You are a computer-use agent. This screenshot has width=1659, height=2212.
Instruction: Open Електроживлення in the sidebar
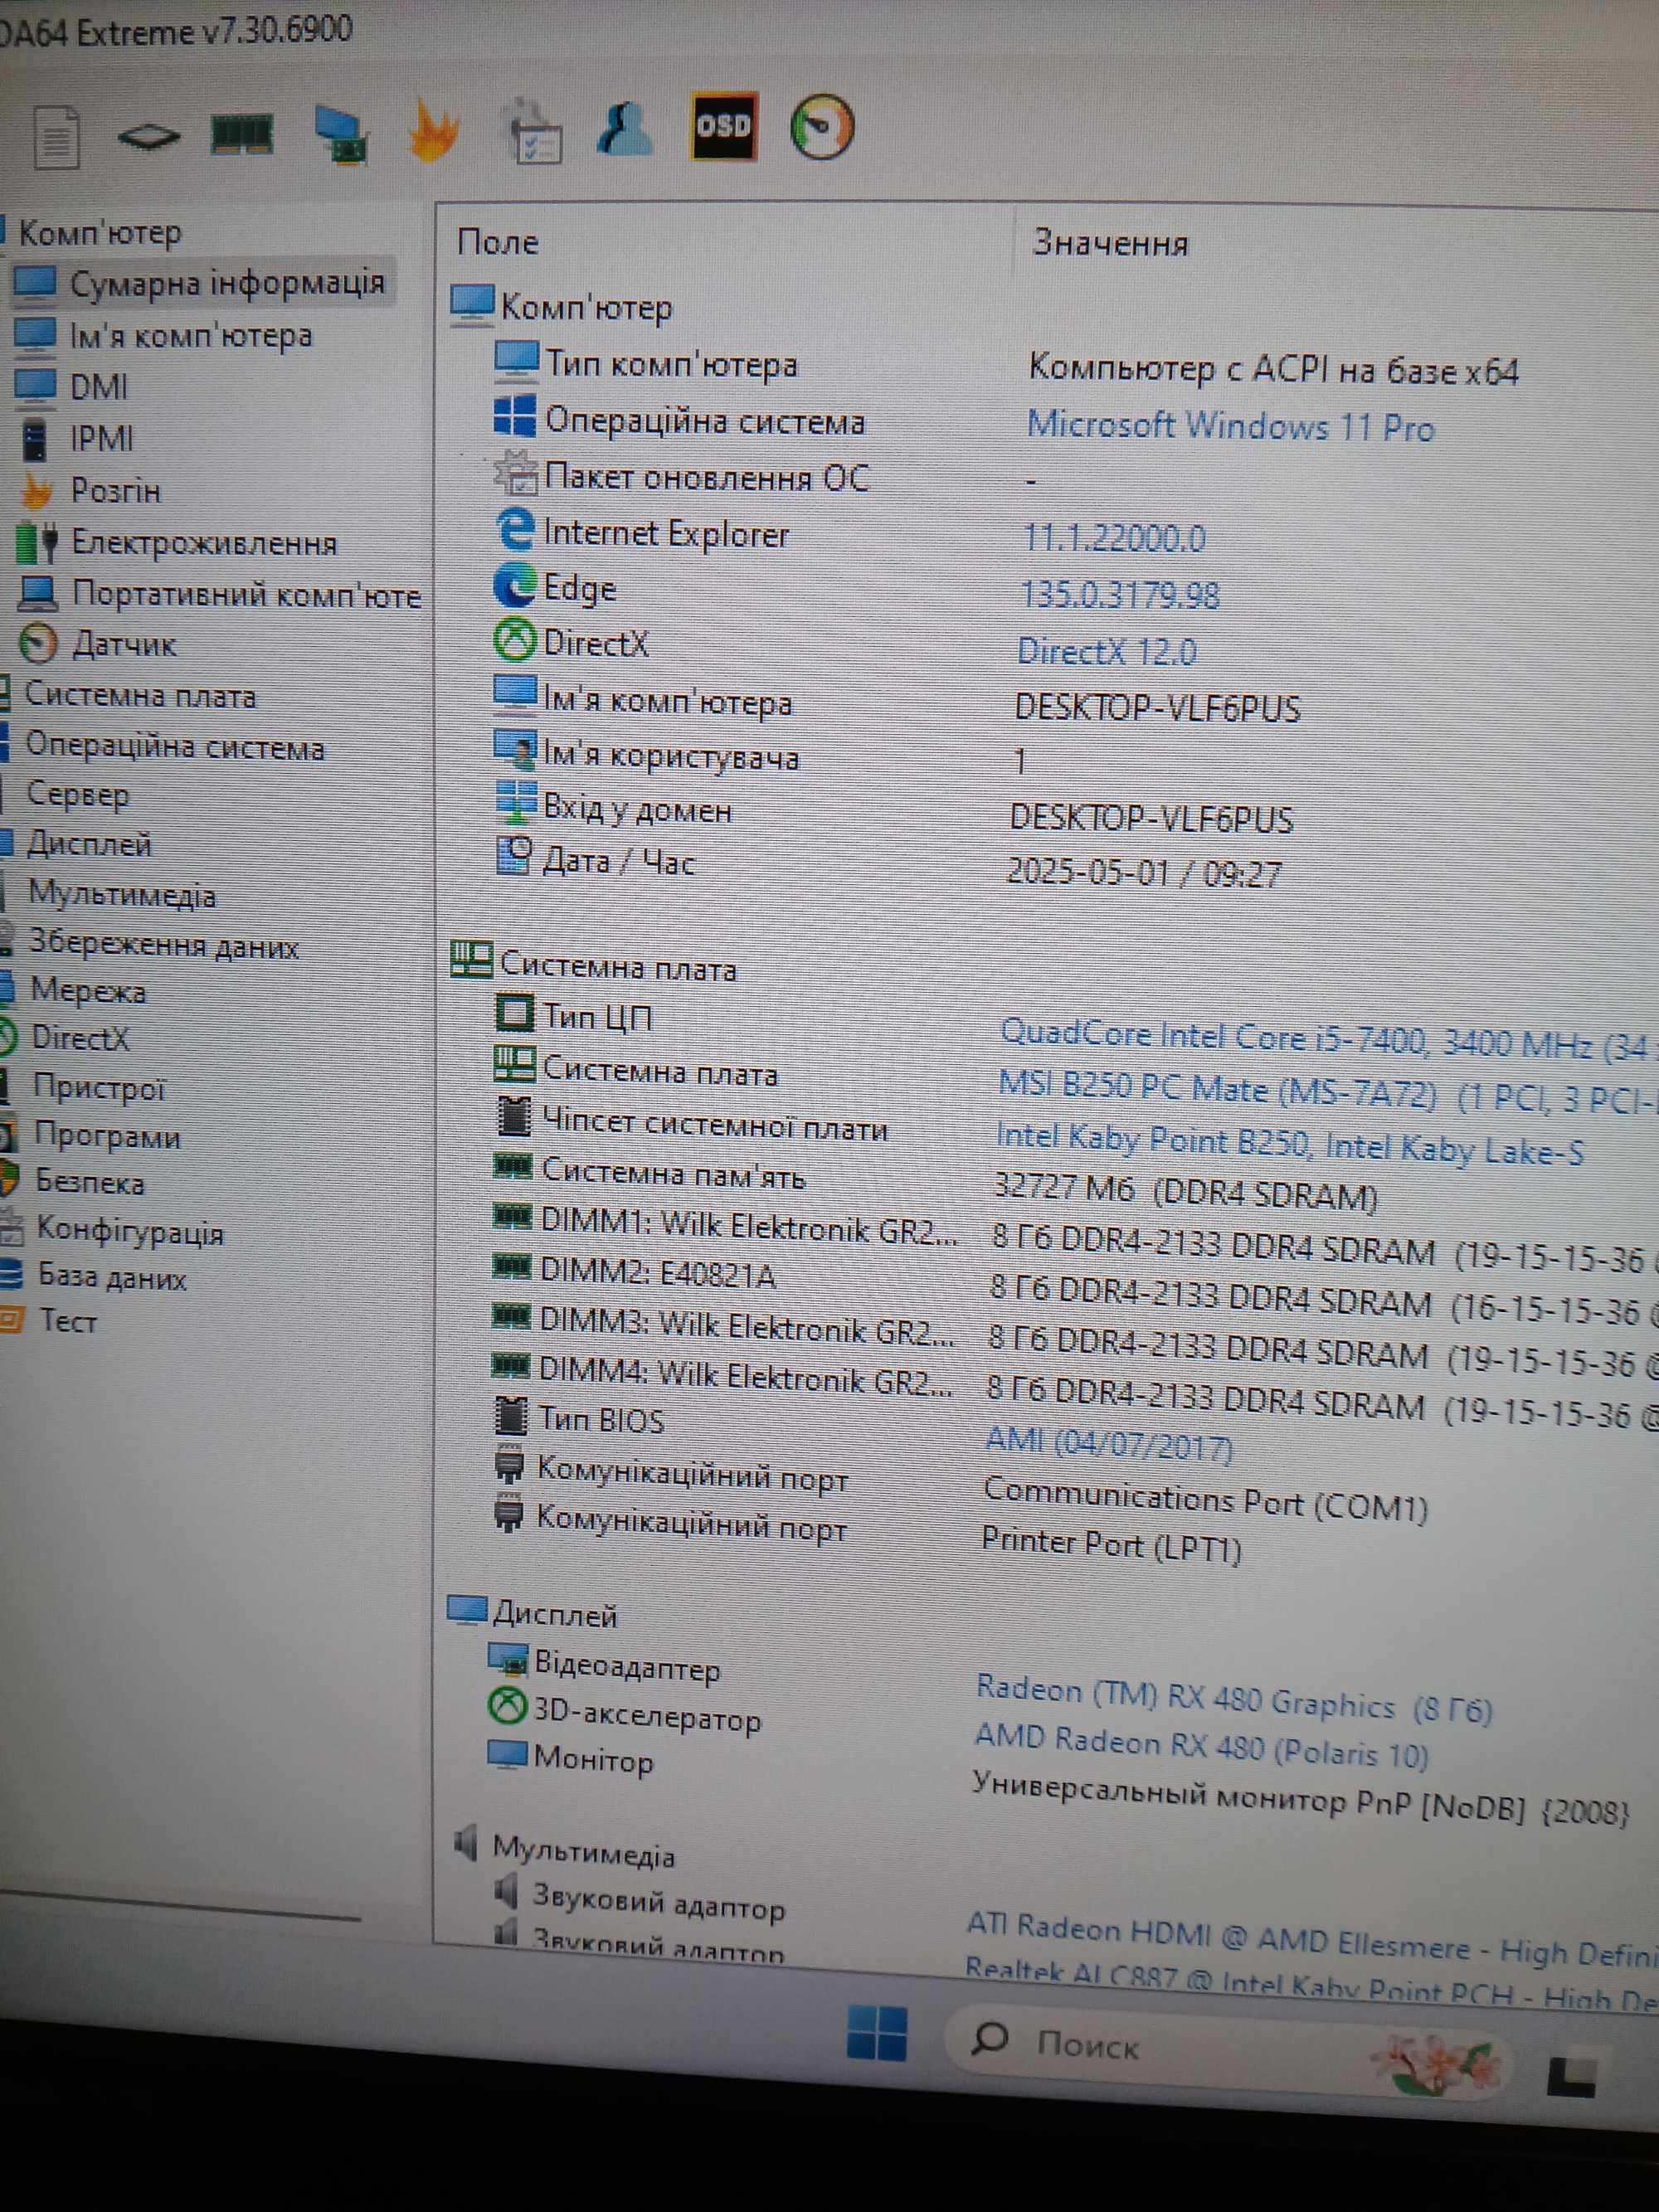(204, 543)
